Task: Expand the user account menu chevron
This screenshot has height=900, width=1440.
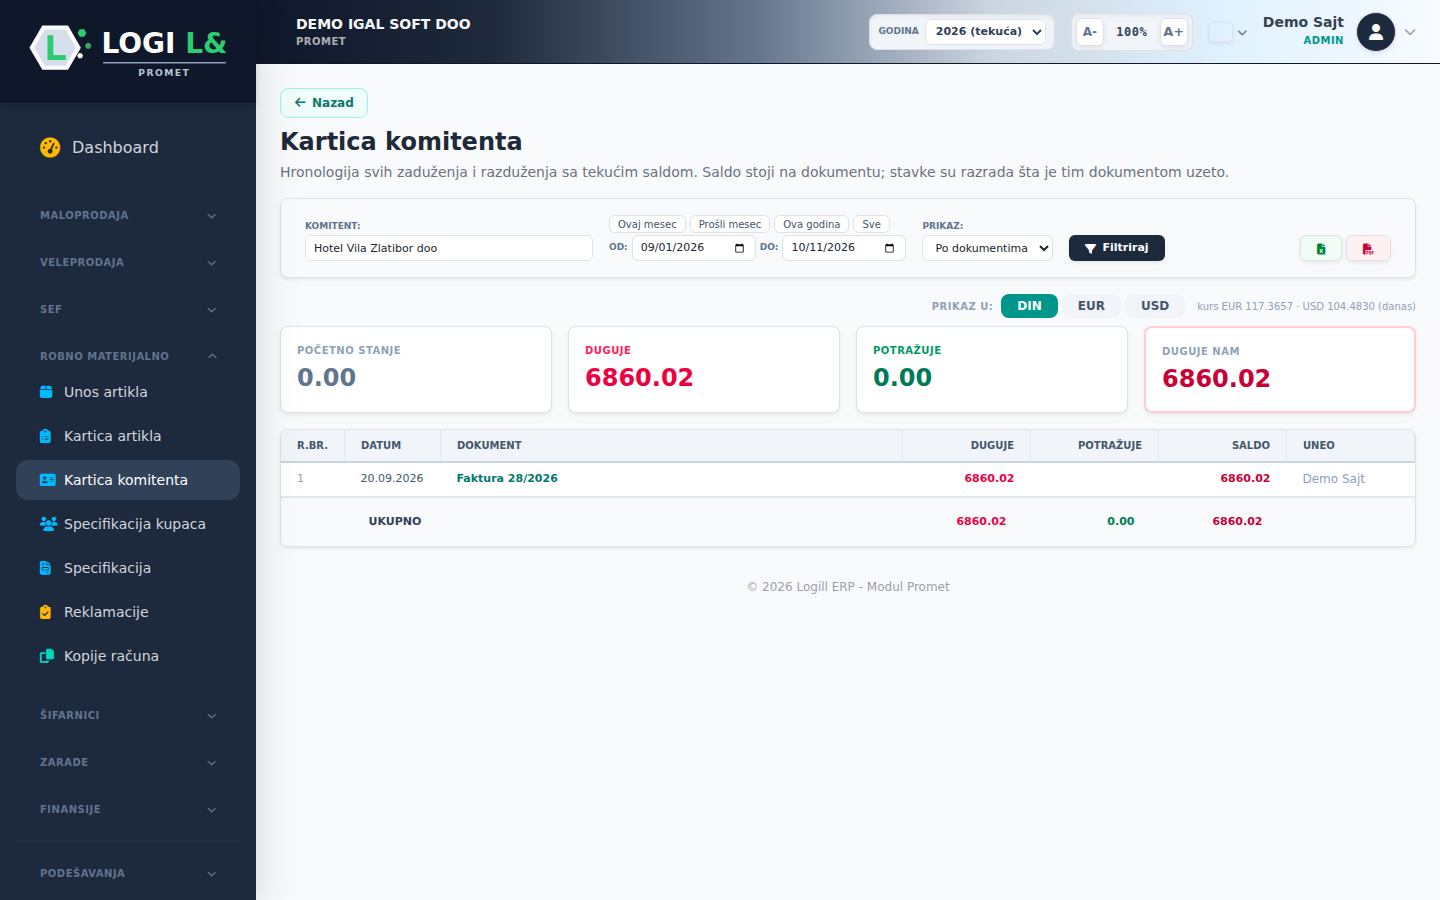Action: click(x=1410, y=32)
